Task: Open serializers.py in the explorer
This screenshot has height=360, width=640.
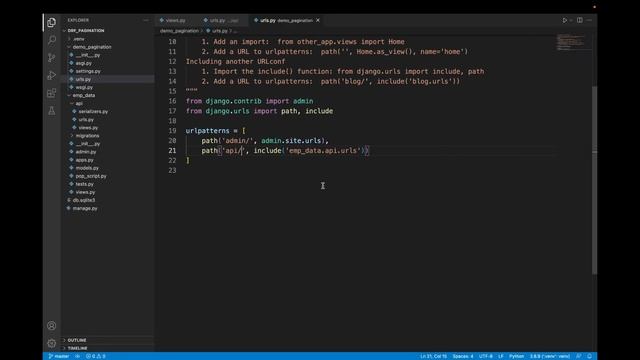Action: pyautogui.click(x=93, y=111)
